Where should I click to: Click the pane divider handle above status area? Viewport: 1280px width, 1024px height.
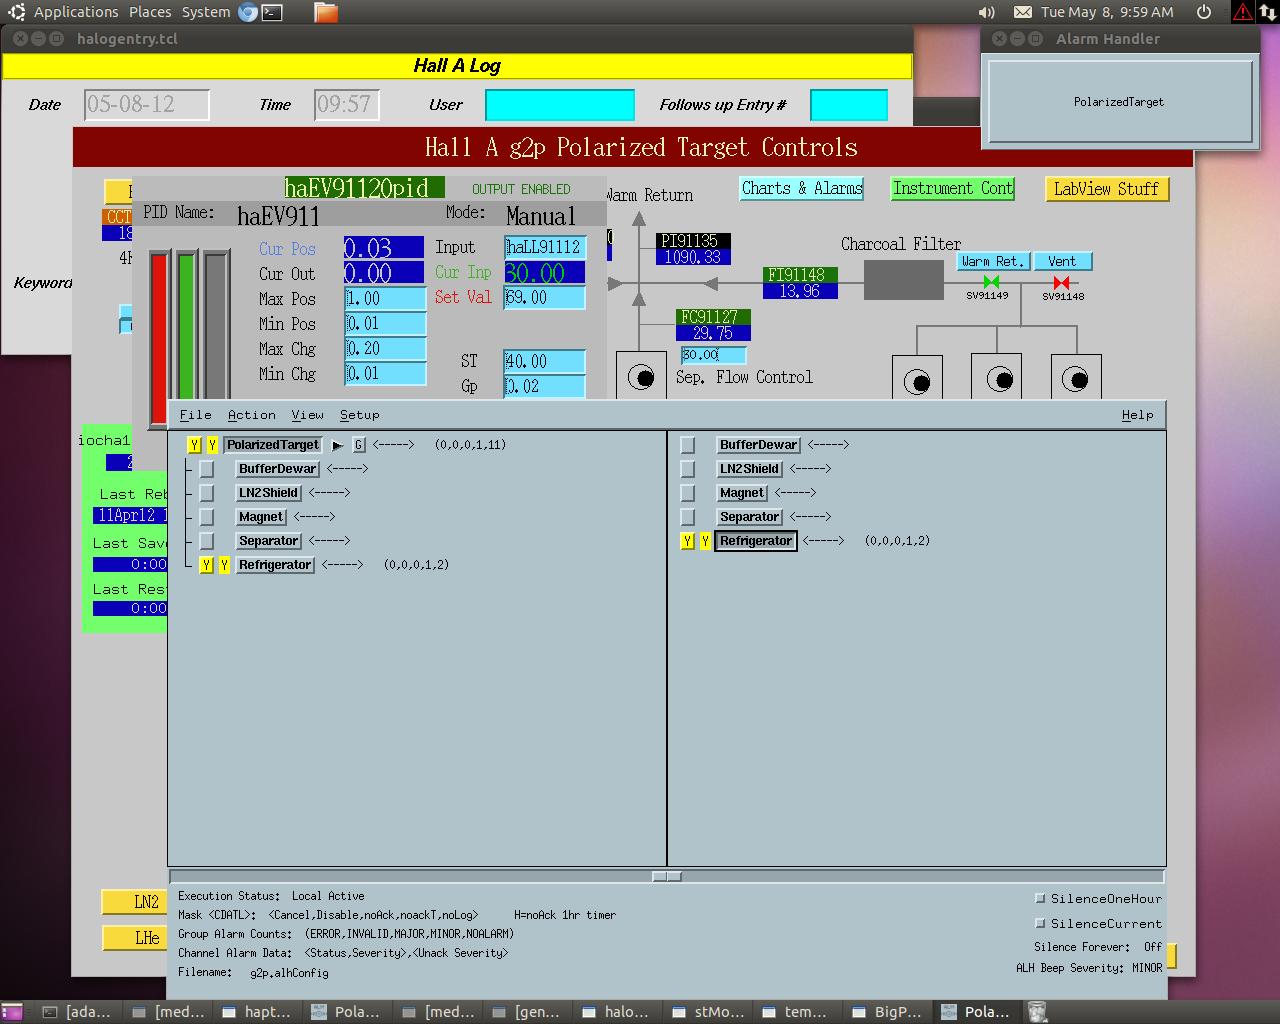pyautogui.click(x=667, y=876)
